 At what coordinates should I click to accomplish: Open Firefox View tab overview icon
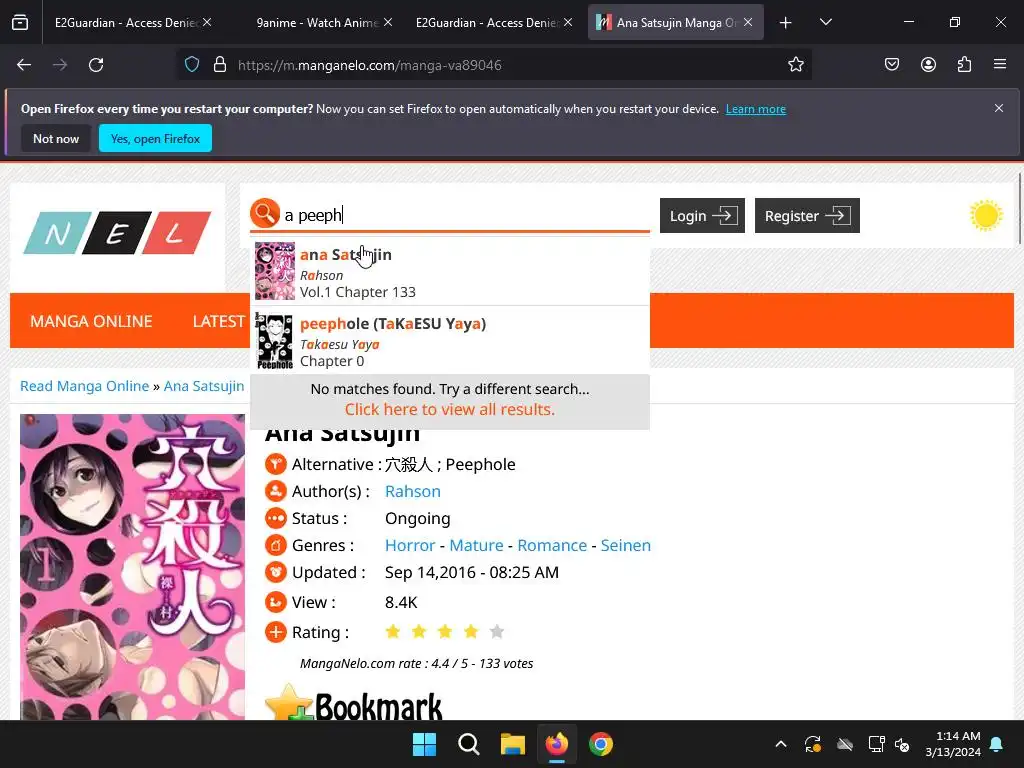(20, 22)
